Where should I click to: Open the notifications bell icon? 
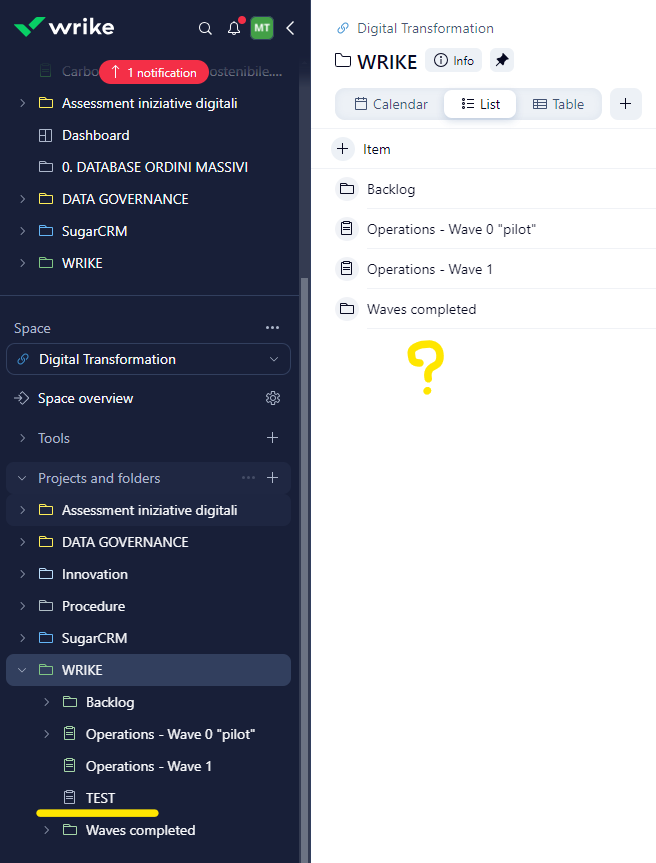pos(234,28)
